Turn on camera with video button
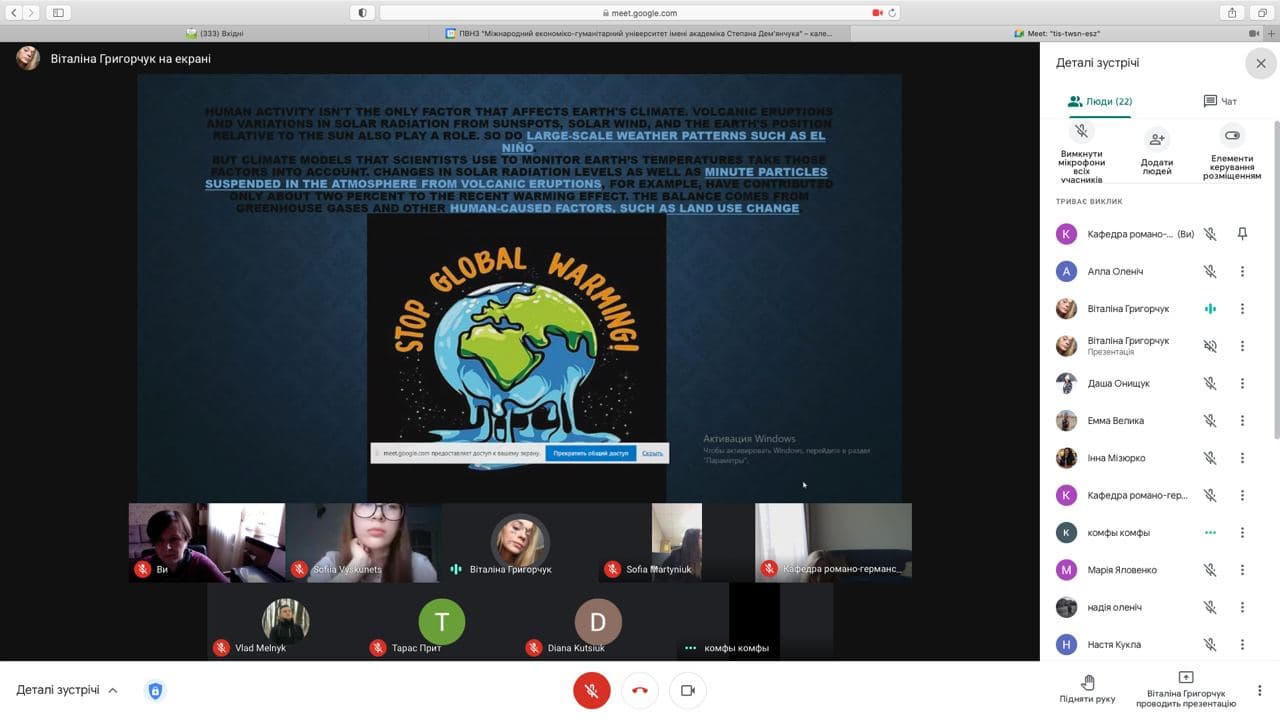The width and height of the screenshot is (1280, 720). pyautogui.click(x=688, y=690)
